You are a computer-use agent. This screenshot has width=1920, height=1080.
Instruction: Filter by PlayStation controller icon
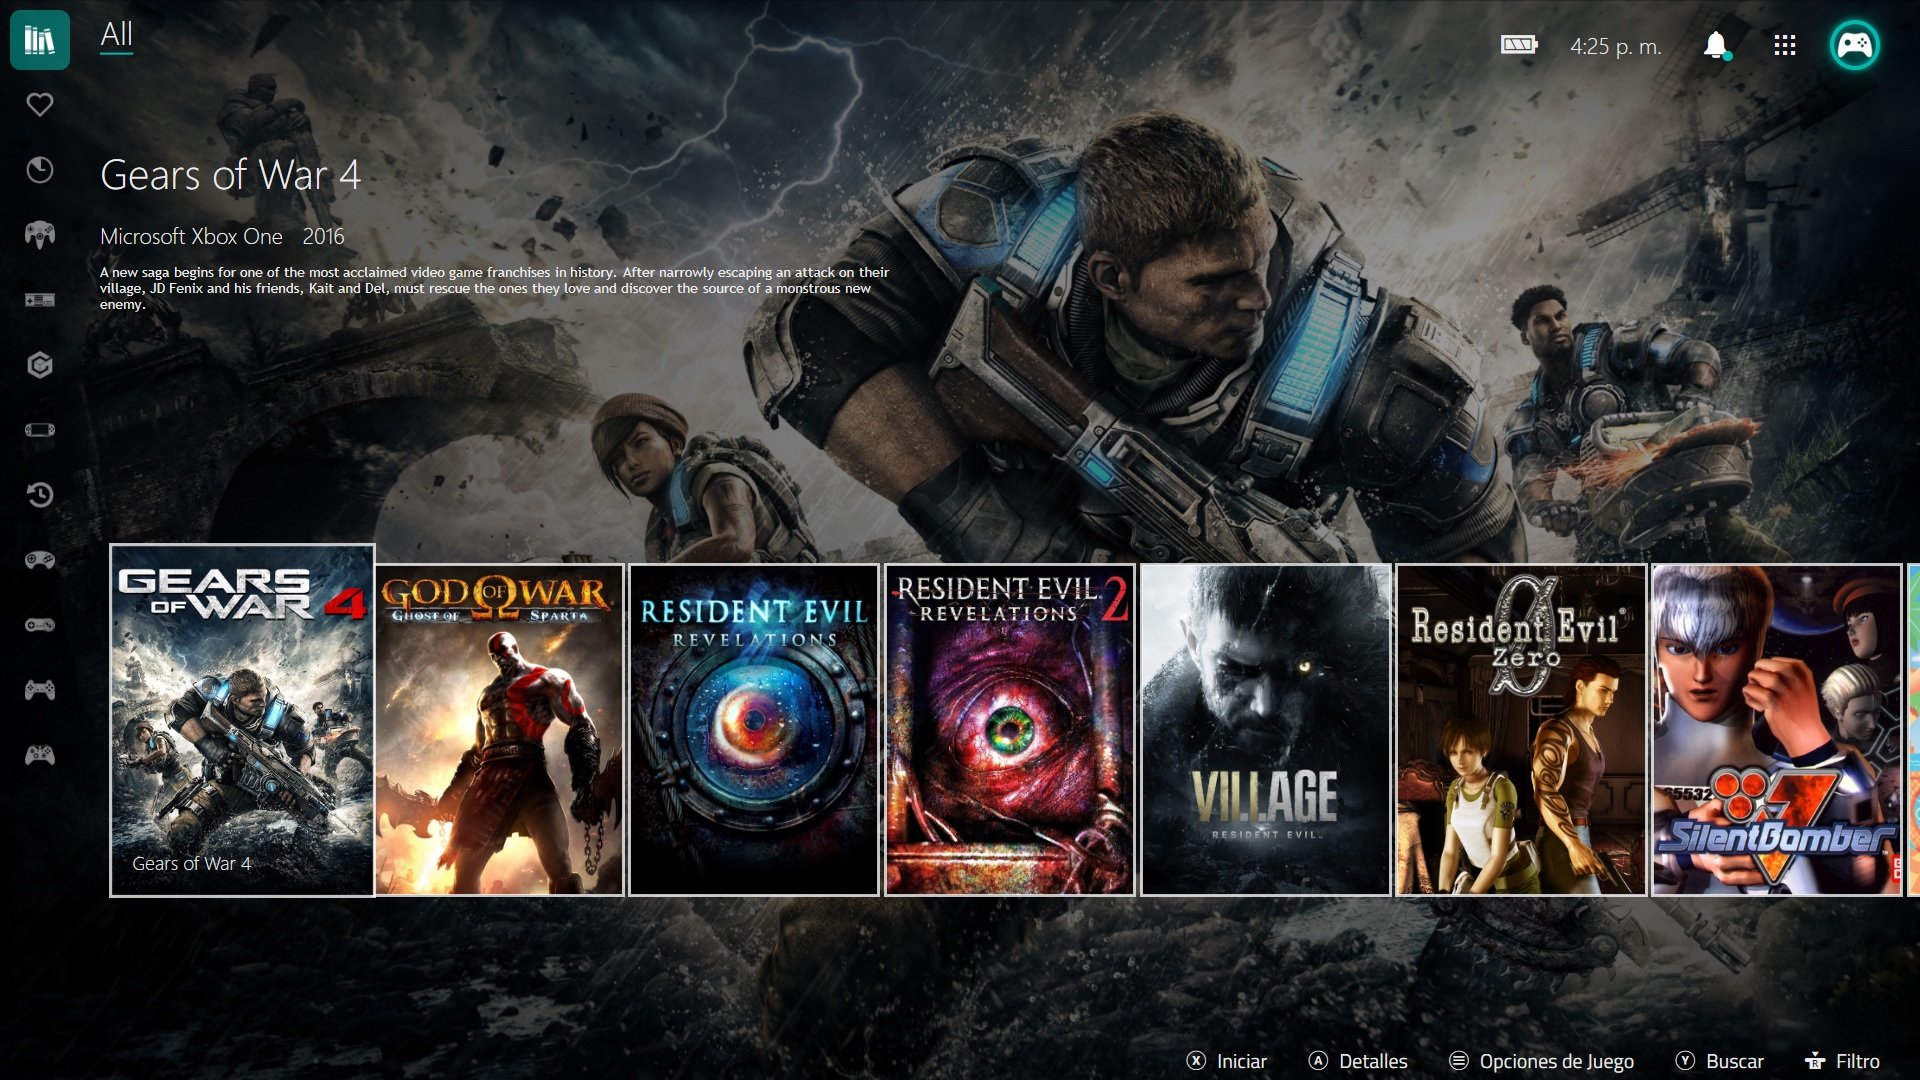[40, 690]
